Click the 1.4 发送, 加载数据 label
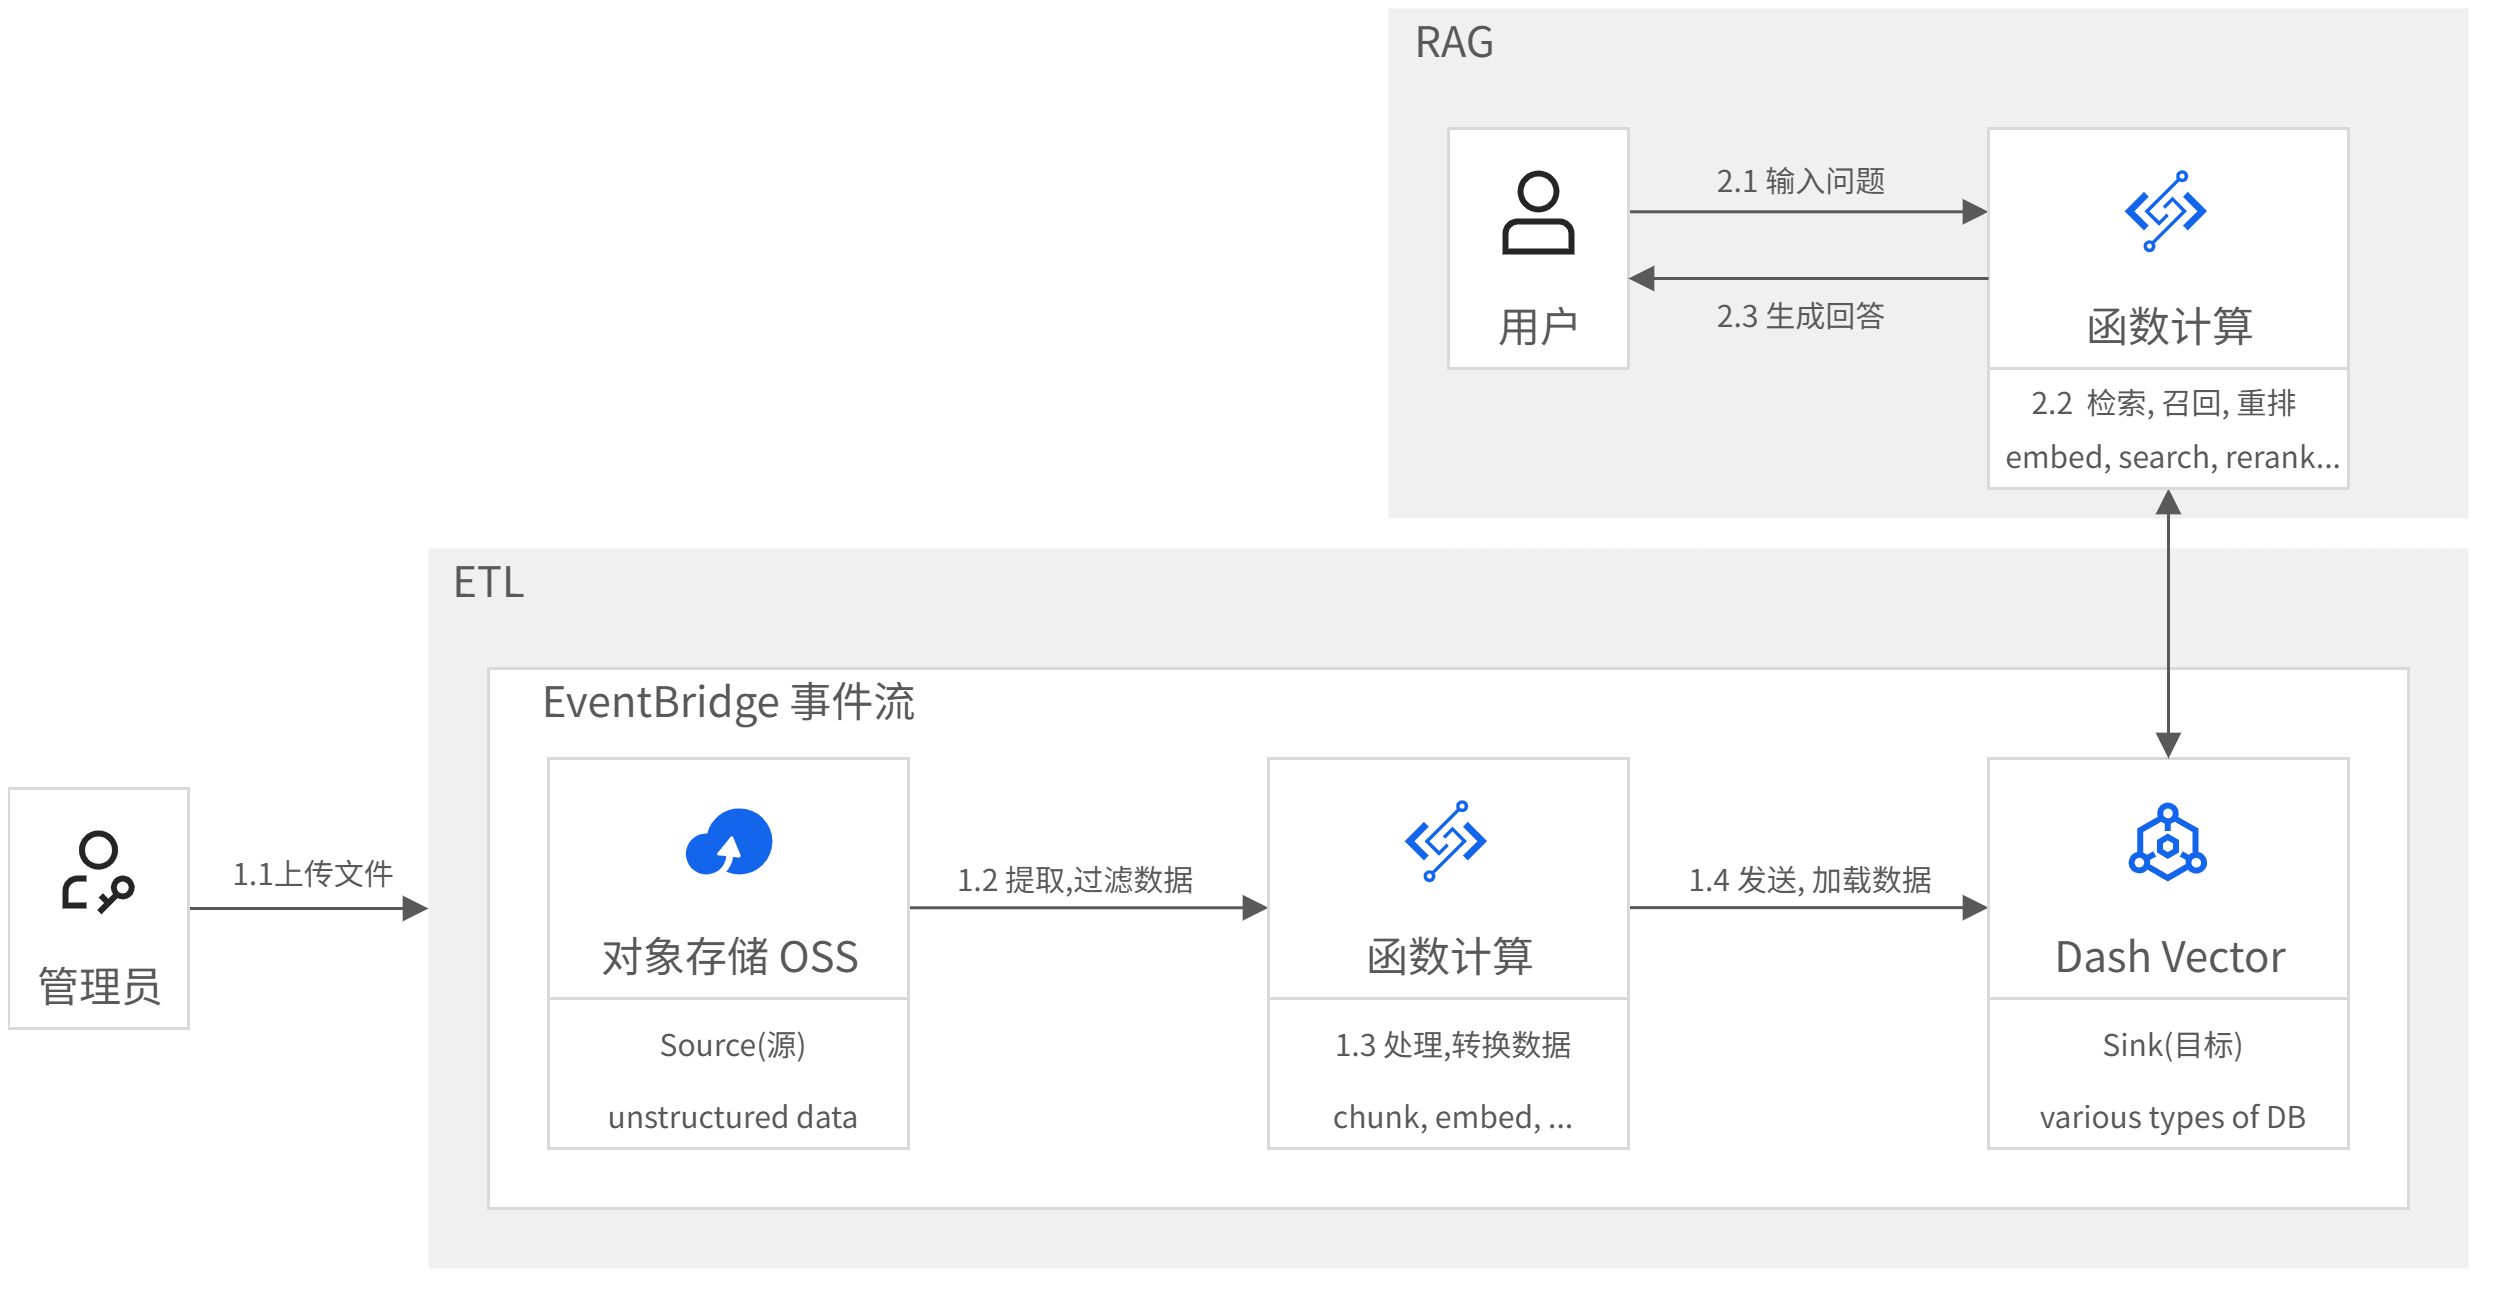This screenshot has height=1311, width=2511. (x=1809, y=880)
